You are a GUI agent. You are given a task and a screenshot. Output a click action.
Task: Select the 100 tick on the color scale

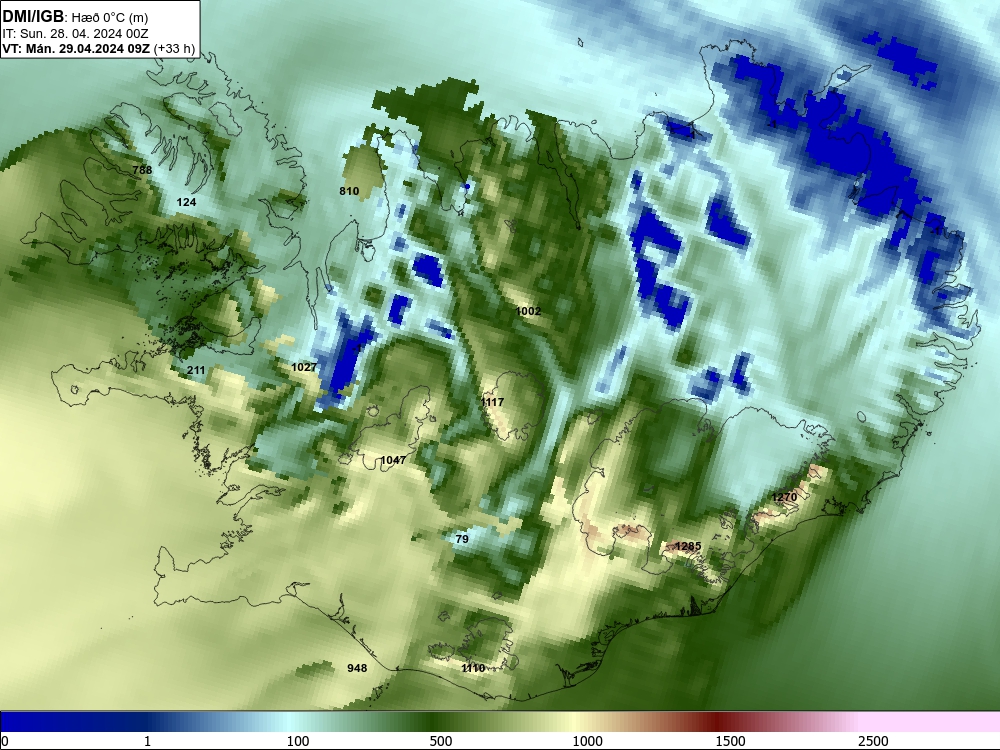coord(298,741)
